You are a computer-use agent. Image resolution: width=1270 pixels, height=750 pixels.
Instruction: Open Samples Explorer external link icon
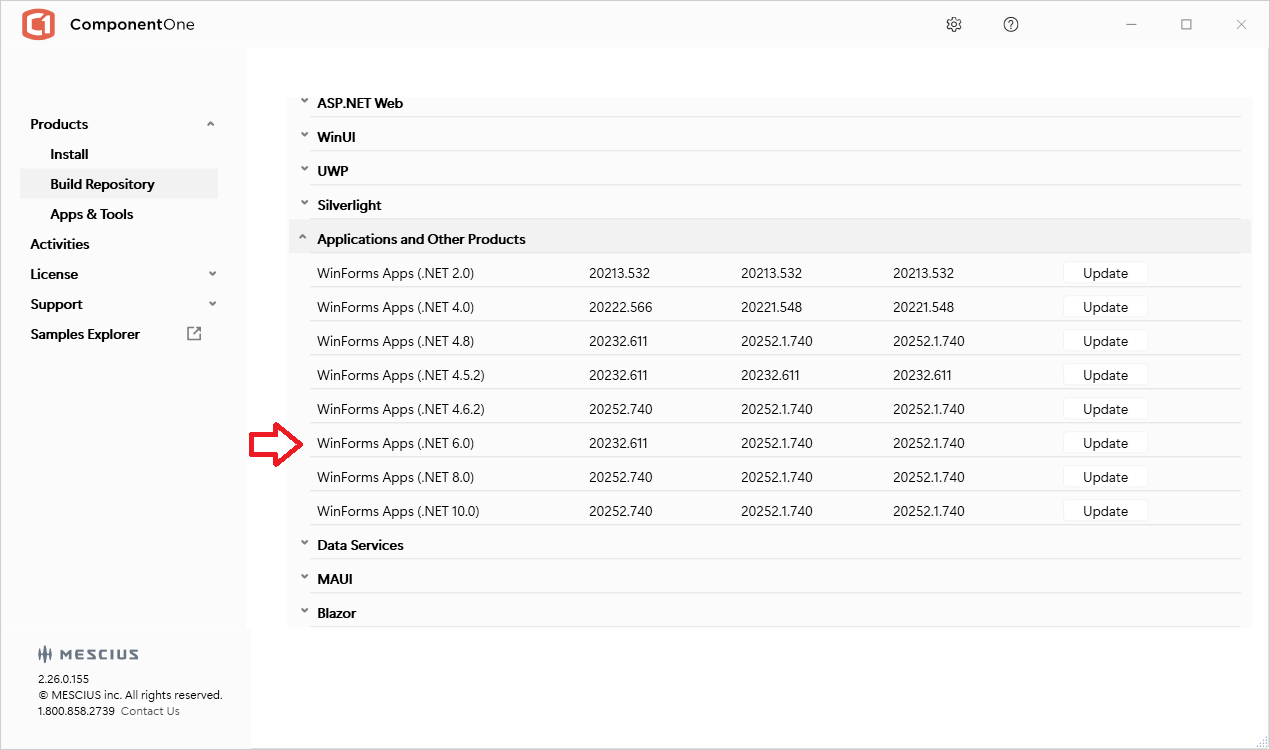click(x=194, y=334)
